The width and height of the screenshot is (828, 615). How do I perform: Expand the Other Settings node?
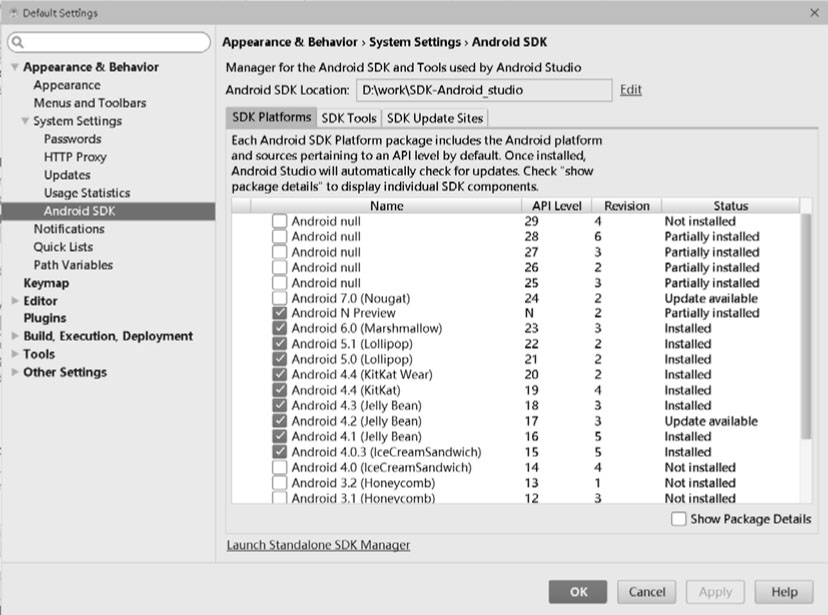[x=15, y=372]
